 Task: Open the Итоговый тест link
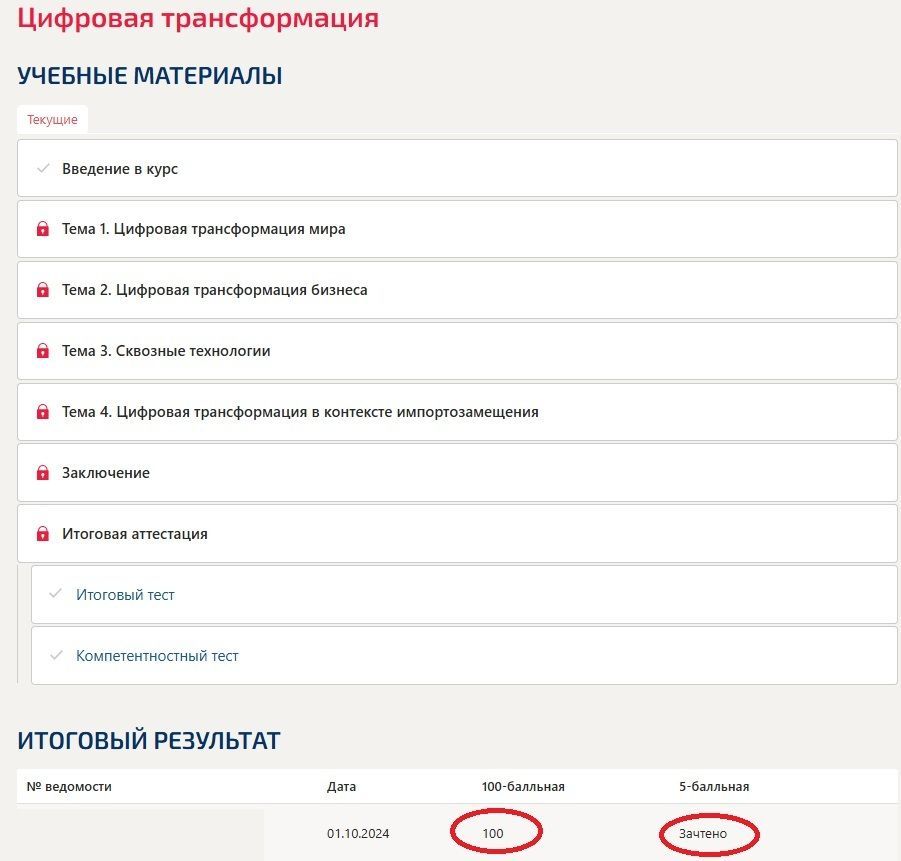coord(125,594)
